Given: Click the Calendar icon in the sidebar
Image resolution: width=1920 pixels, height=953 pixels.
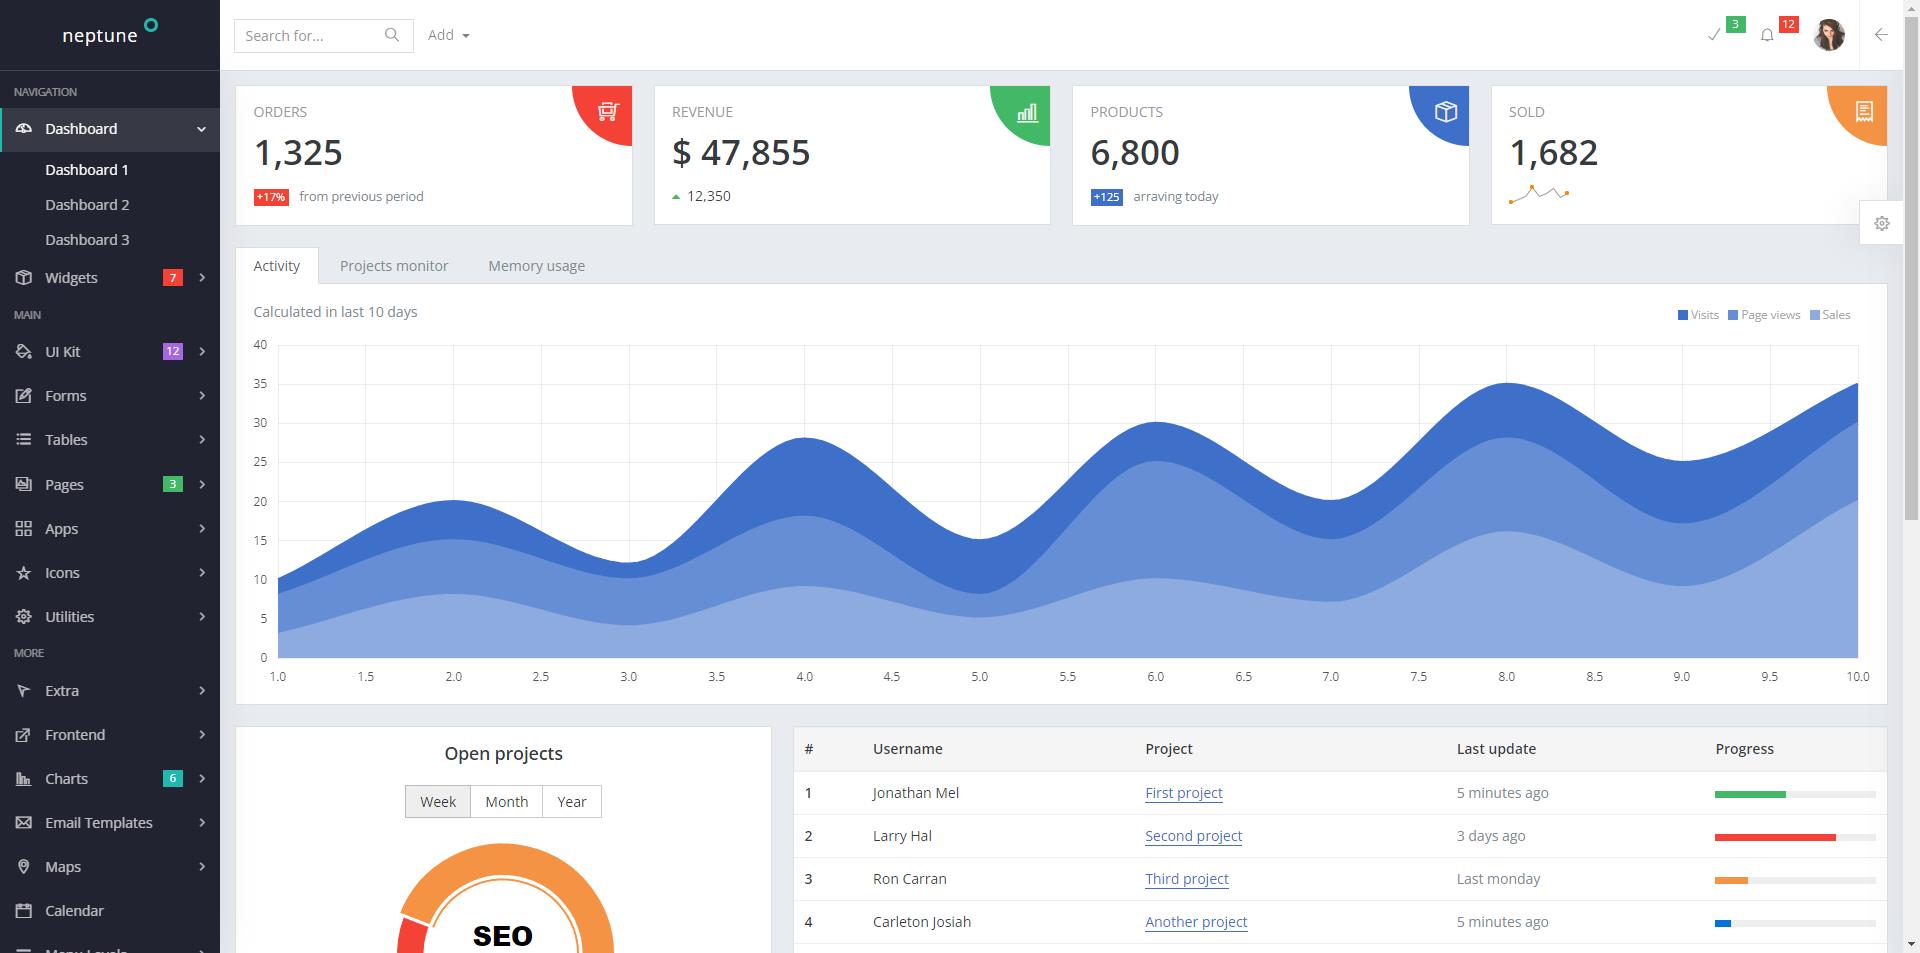Looking at the screenshot, I should (x=24, y=910).
